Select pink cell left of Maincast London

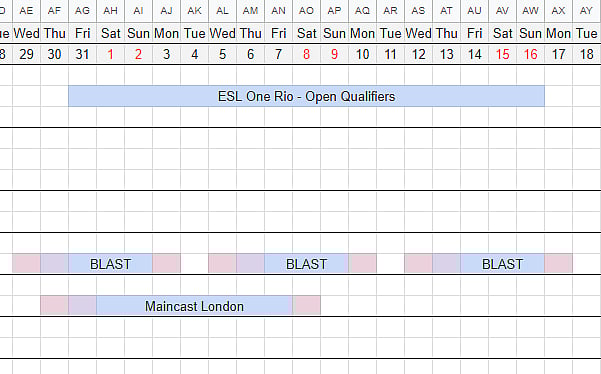(54, 306)
